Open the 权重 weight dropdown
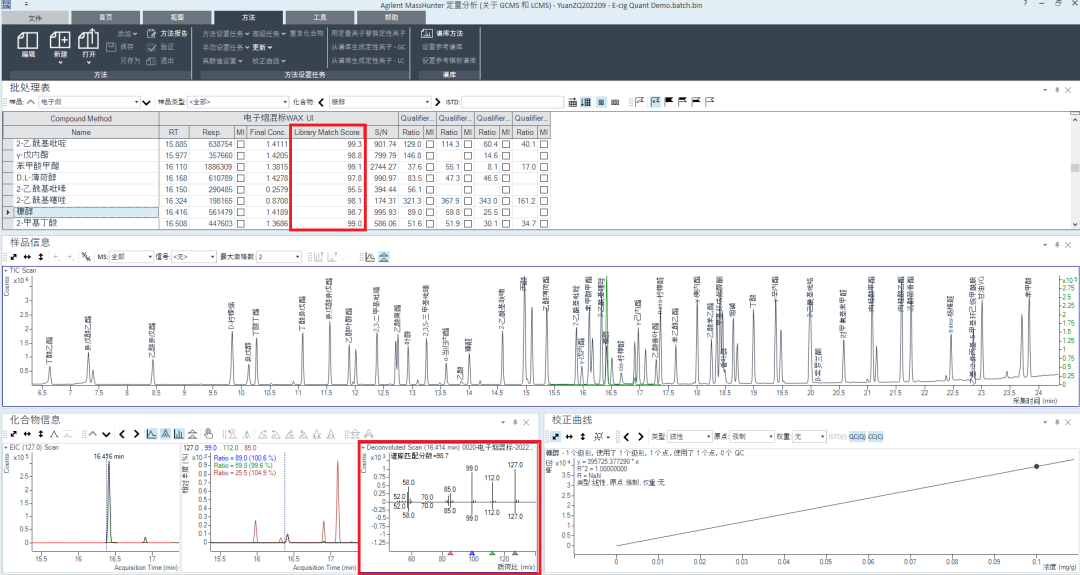Viewport: 1080px width, 575px height. click(x=809, y=437)
